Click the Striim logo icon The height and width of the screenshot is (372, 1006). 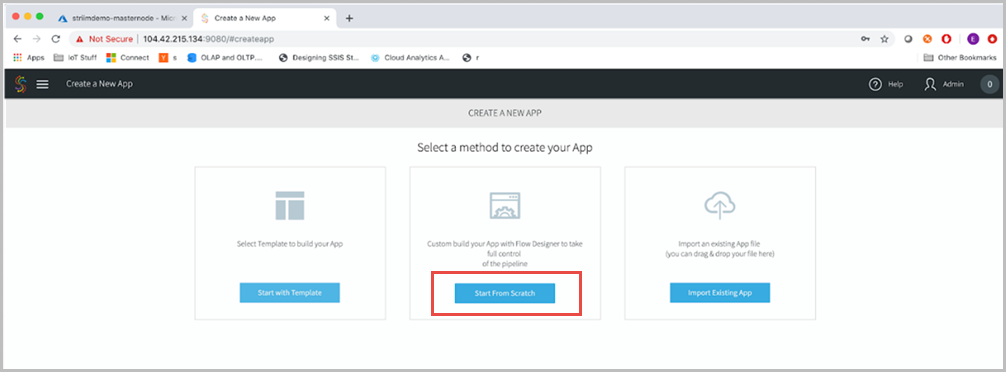(21, 84)
